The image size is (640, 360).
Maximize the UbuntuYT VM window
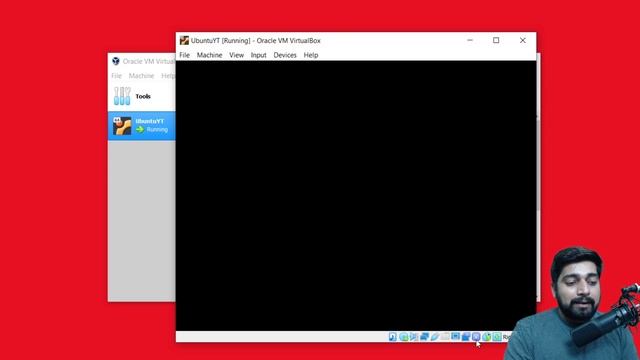tap(496, 40)
